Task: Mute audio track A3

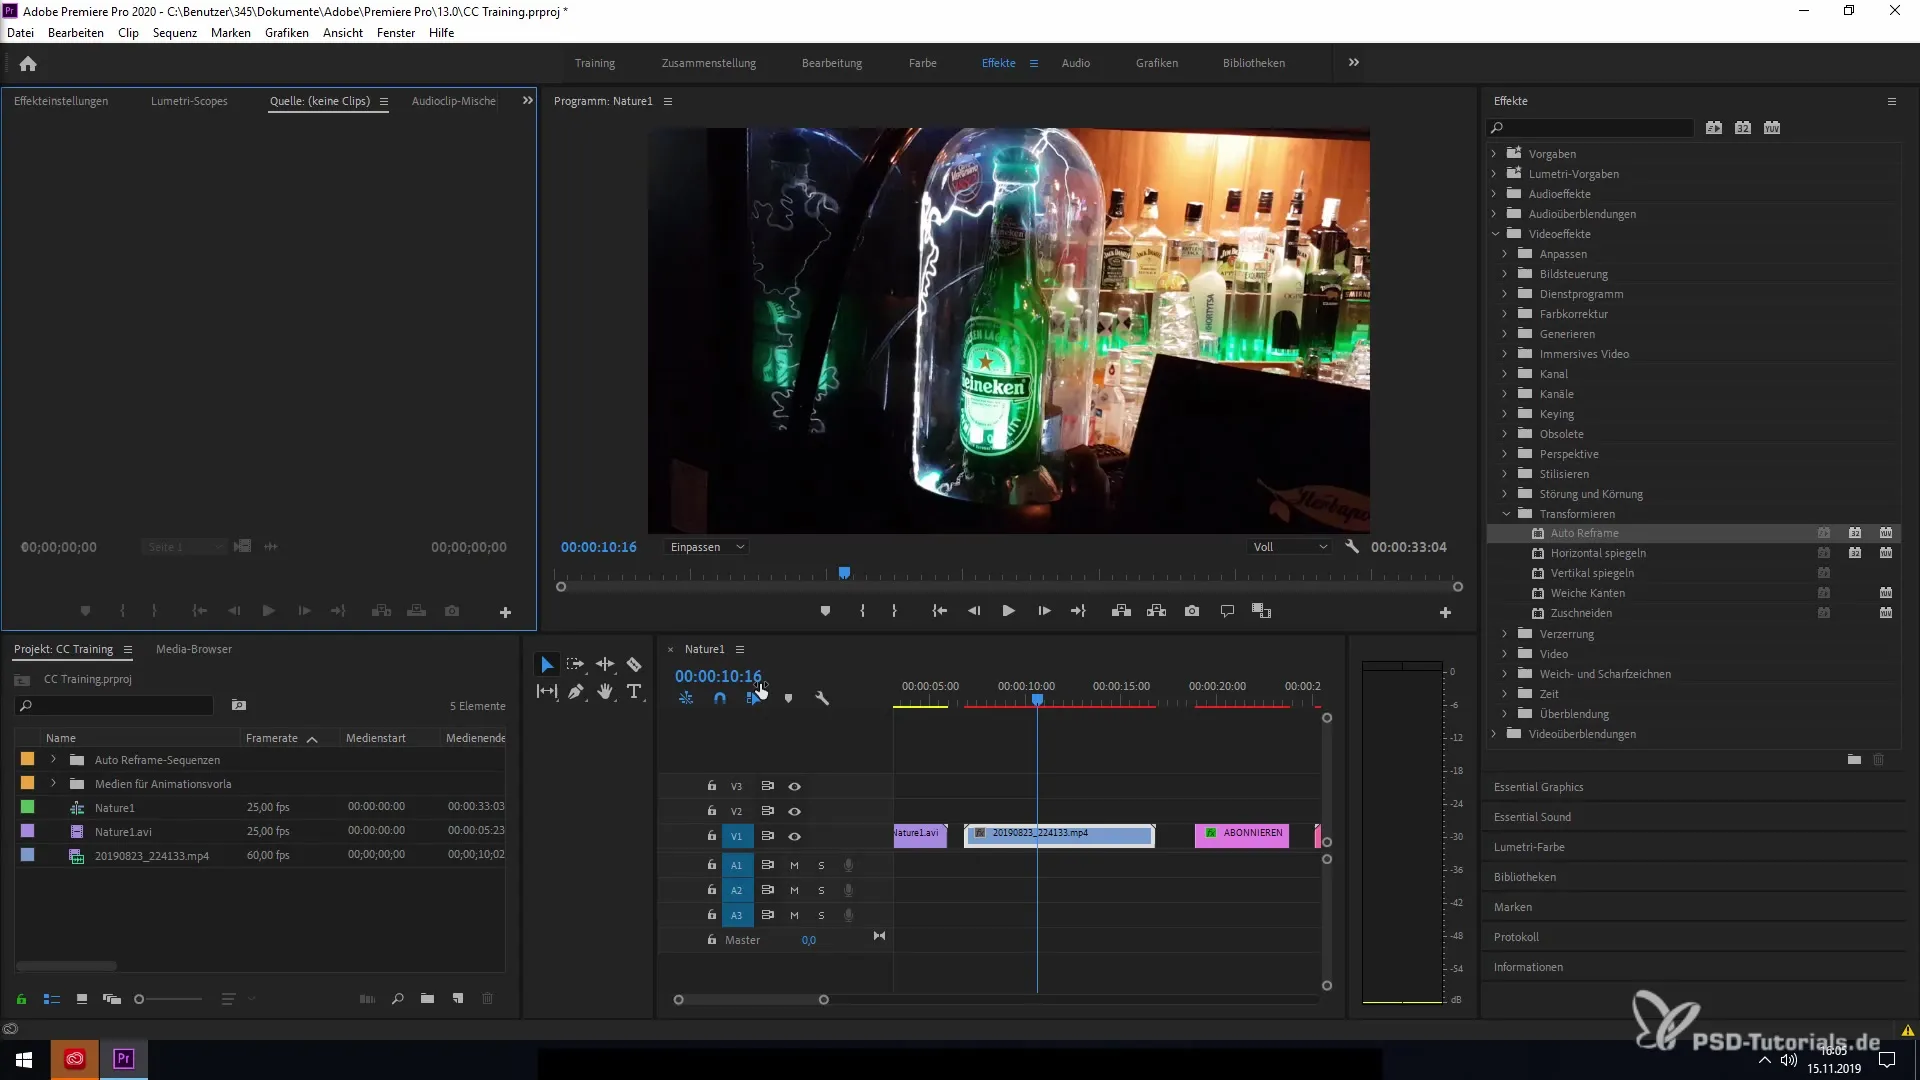Action: (794, 915)
